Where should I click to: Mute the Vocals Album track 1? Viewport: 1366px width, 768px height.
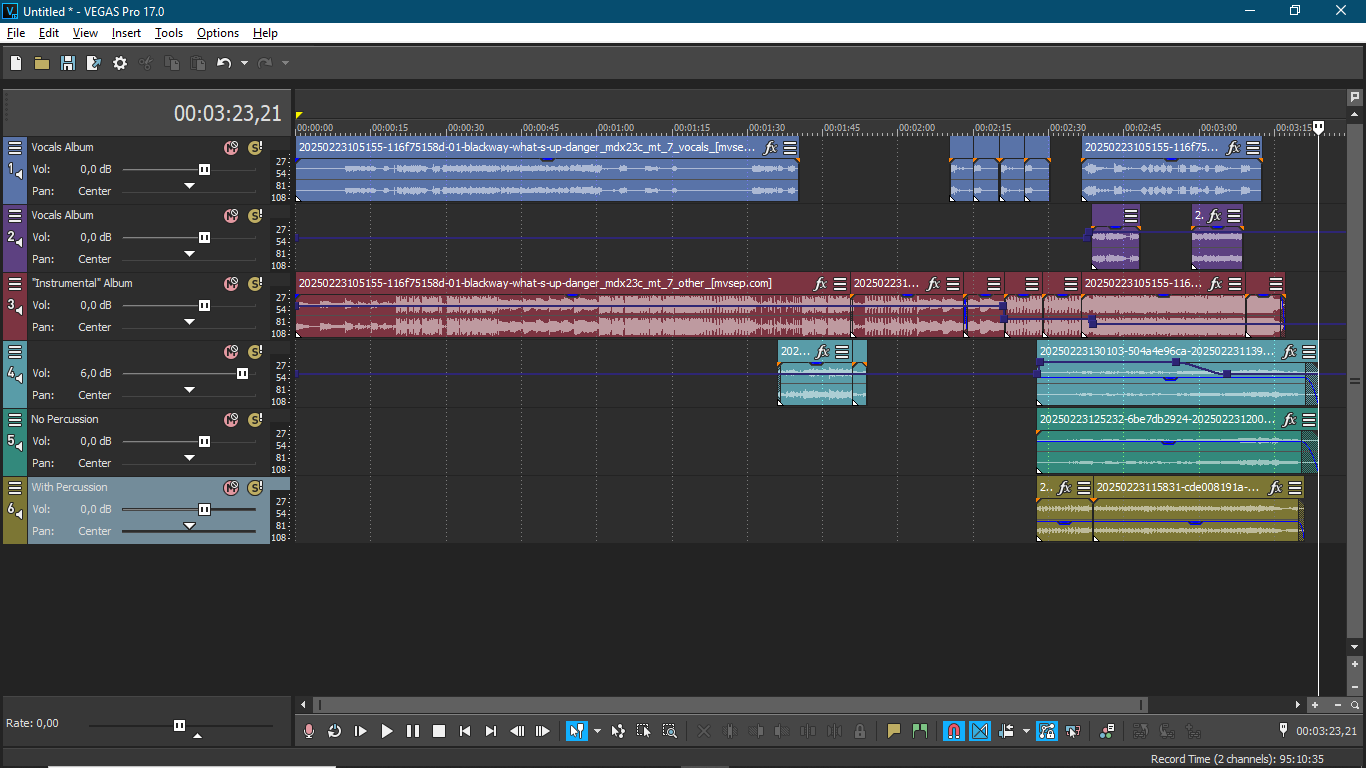231,147
